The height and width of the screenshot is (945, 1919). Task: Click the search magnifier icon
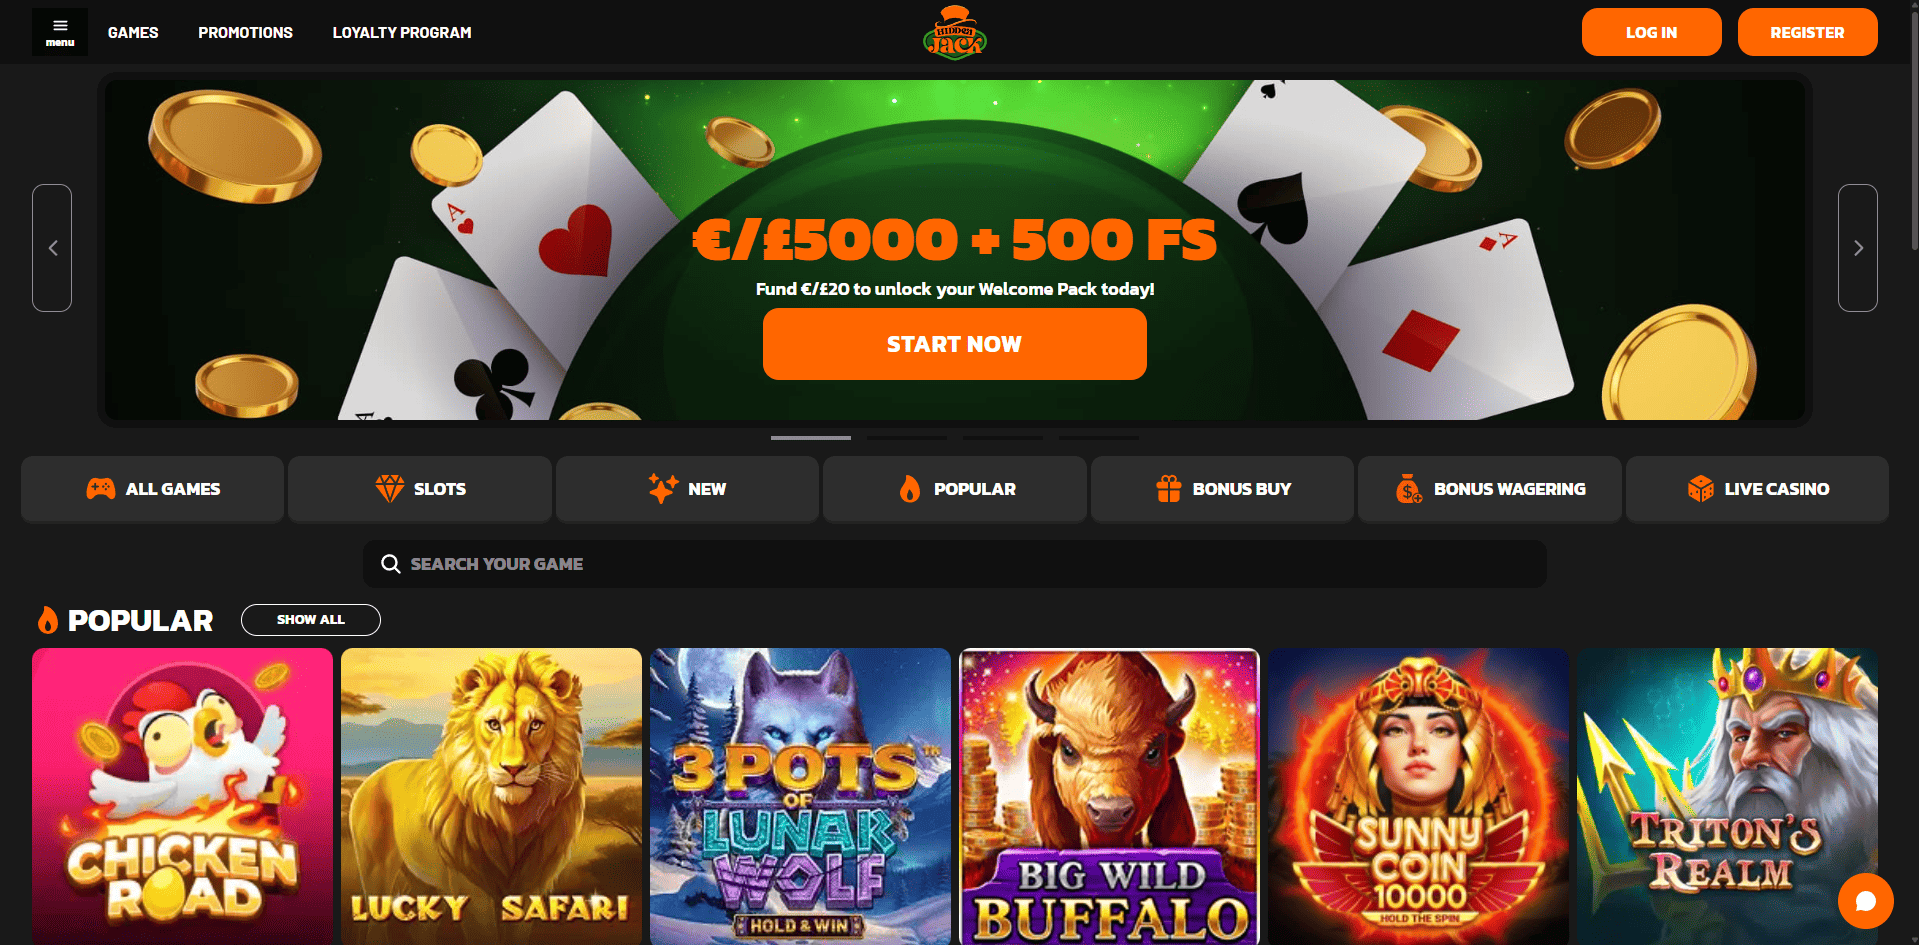391,564
